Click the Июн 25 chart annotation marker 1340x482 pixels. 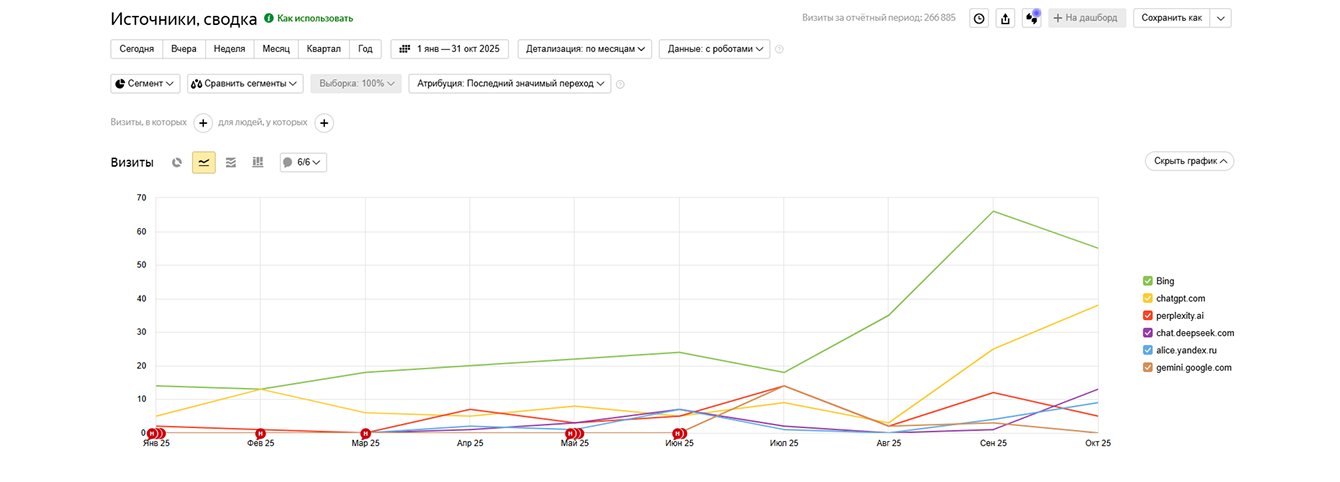pos(679,433)
